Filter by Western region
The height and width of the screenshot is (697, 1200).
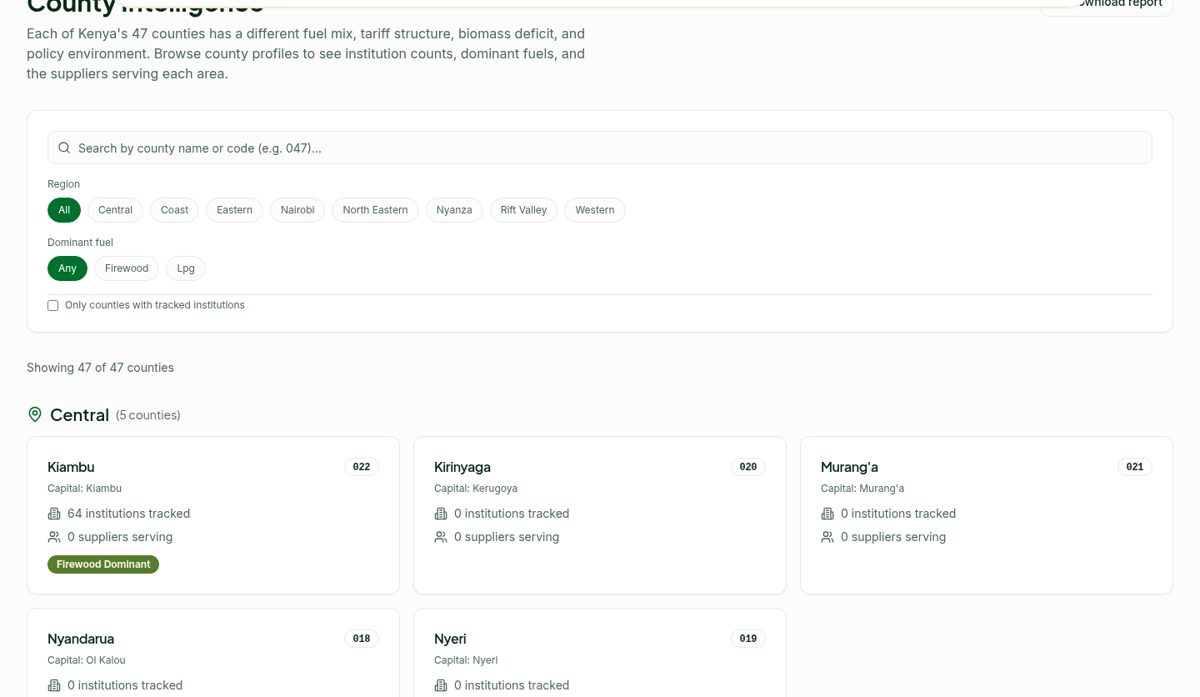pyautogui.click(x=595, y=210)
